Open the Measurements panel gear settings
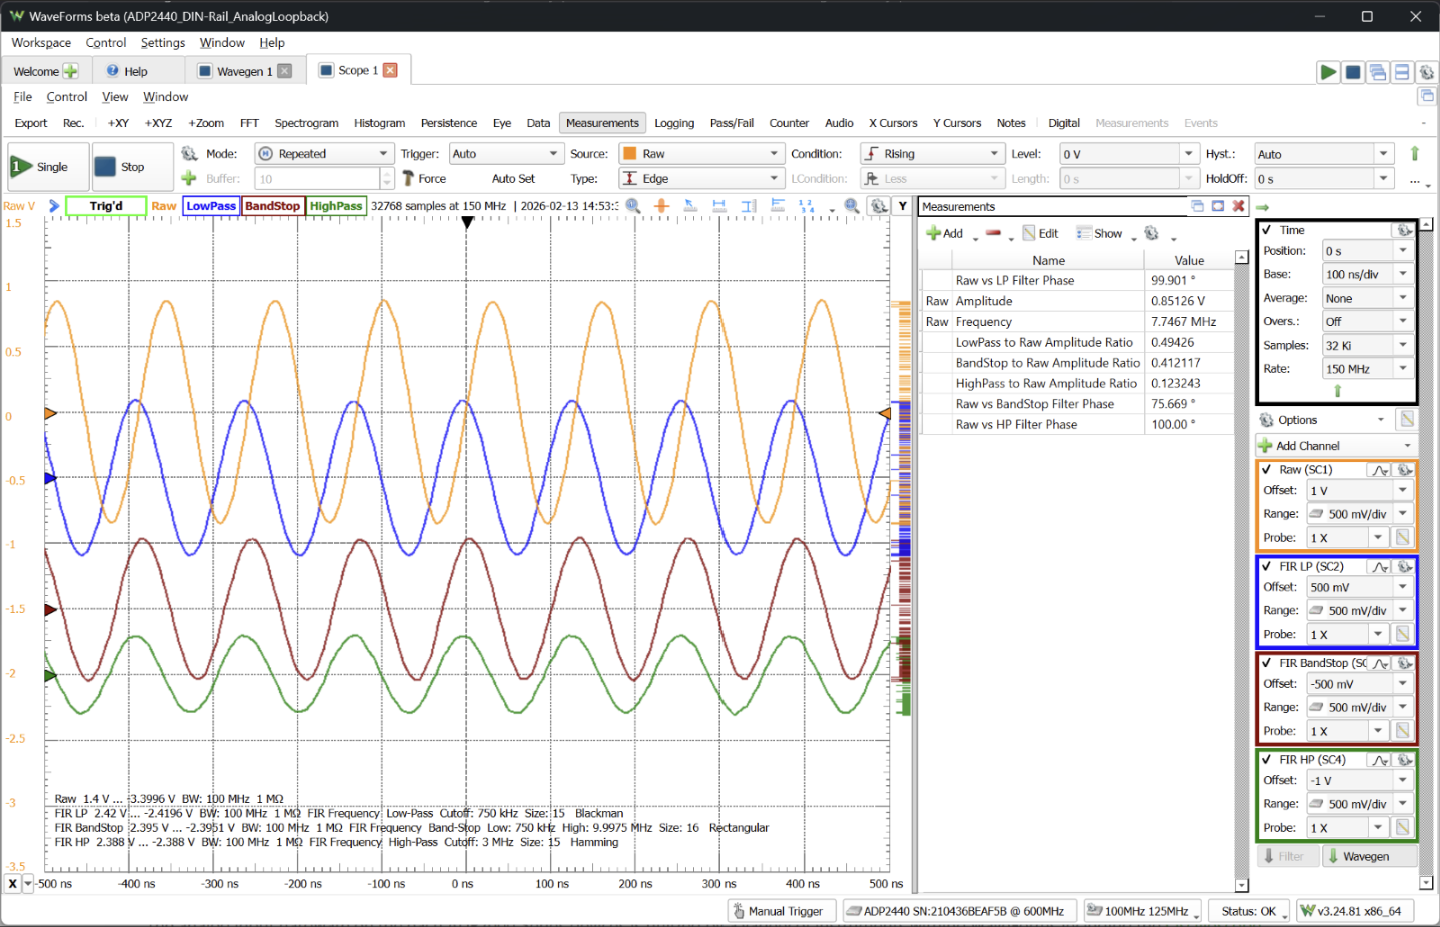Image resolution: width=1440 pixels, height=927 pixels. click(1152, 233)
